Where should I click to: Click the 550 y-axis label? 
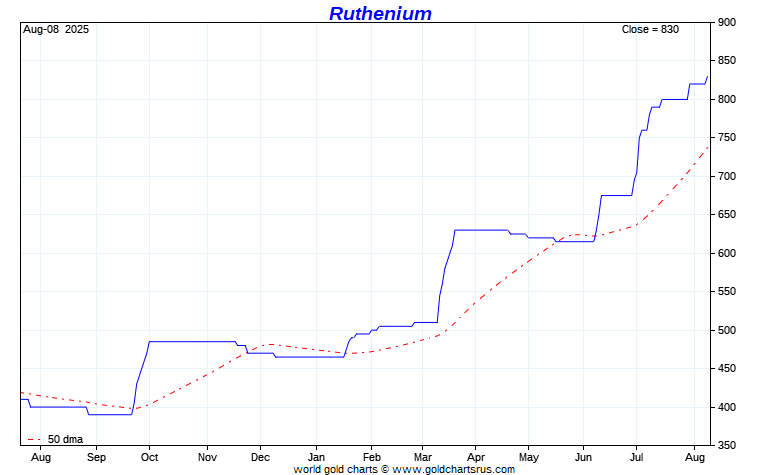(727, 291)
